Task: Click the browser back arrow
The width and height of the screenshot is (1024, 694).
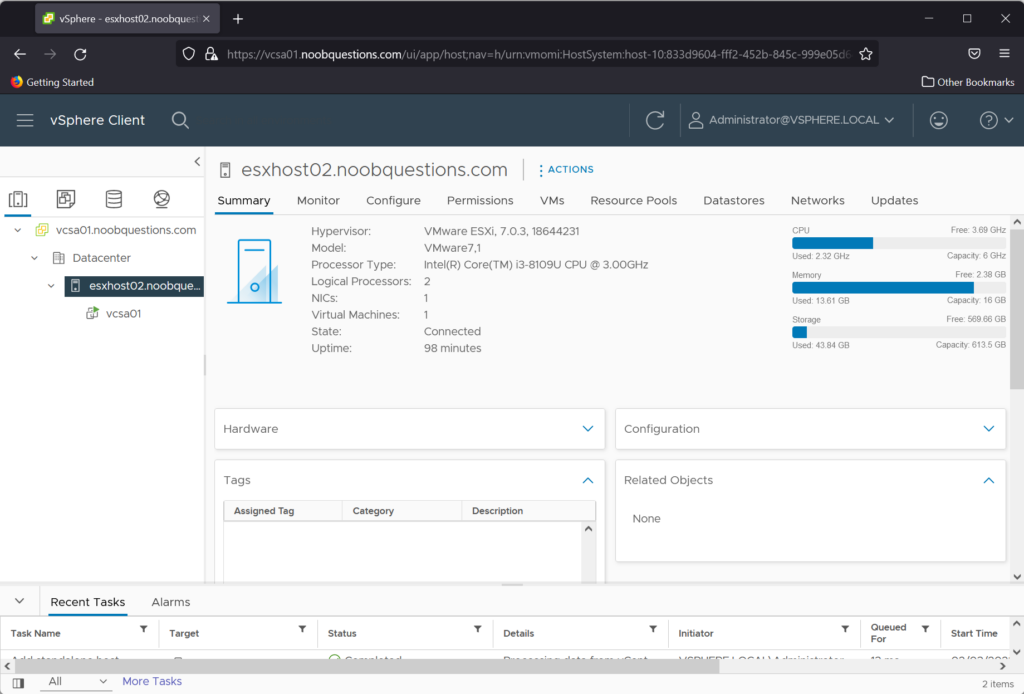Action: click(20, 54)
